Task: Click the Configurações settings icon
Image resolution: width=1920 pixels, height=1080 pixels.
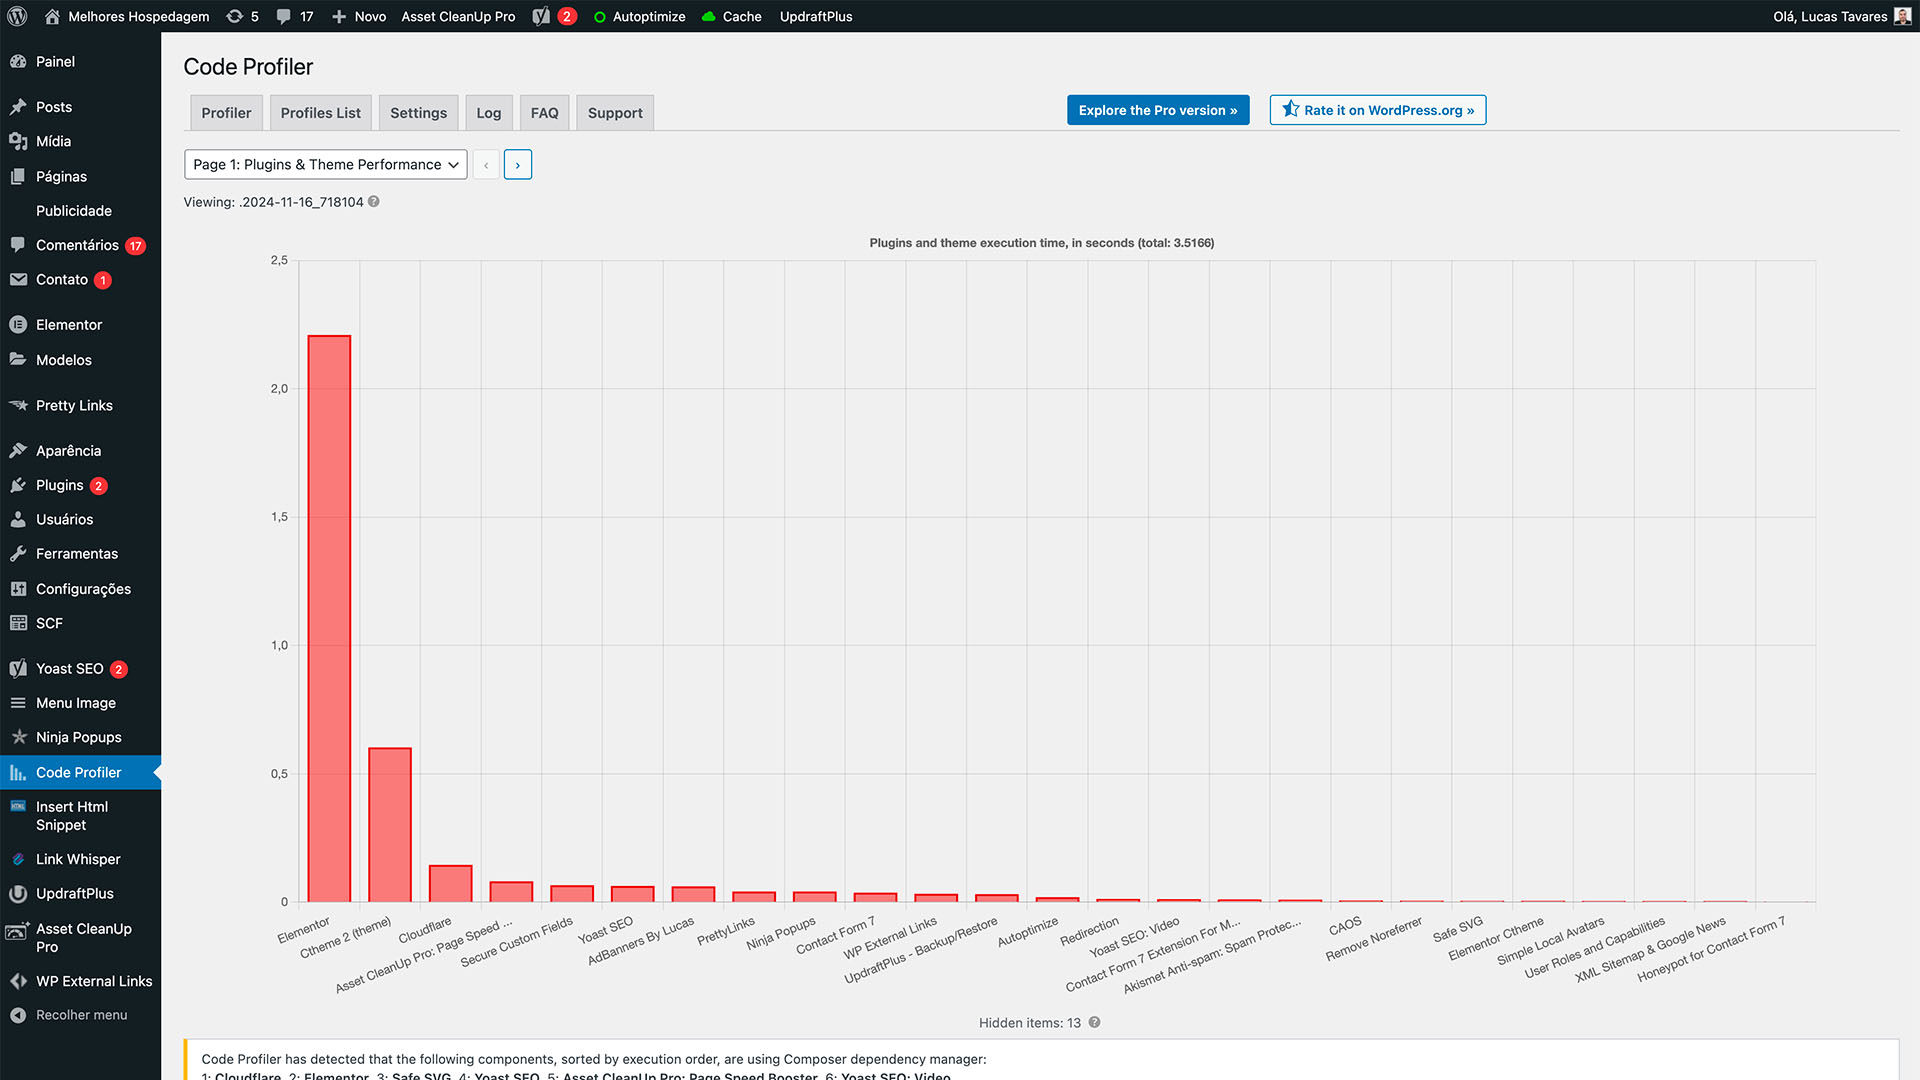Action: point(18,589)
